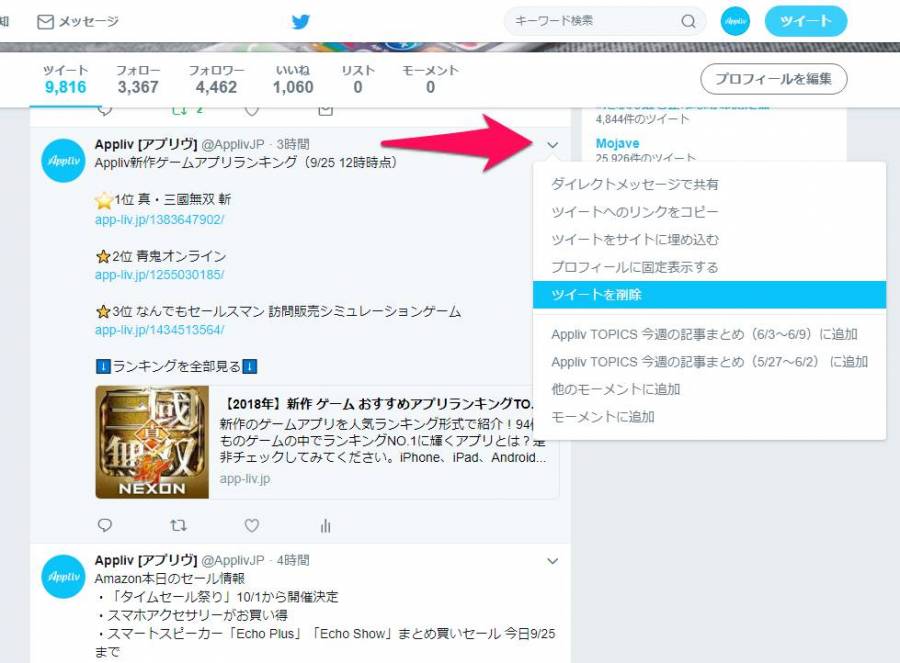Select ダイレクトメッセージで共有 menu item
The width and height of the screenshot is (900, 663).
coord(709,184)
